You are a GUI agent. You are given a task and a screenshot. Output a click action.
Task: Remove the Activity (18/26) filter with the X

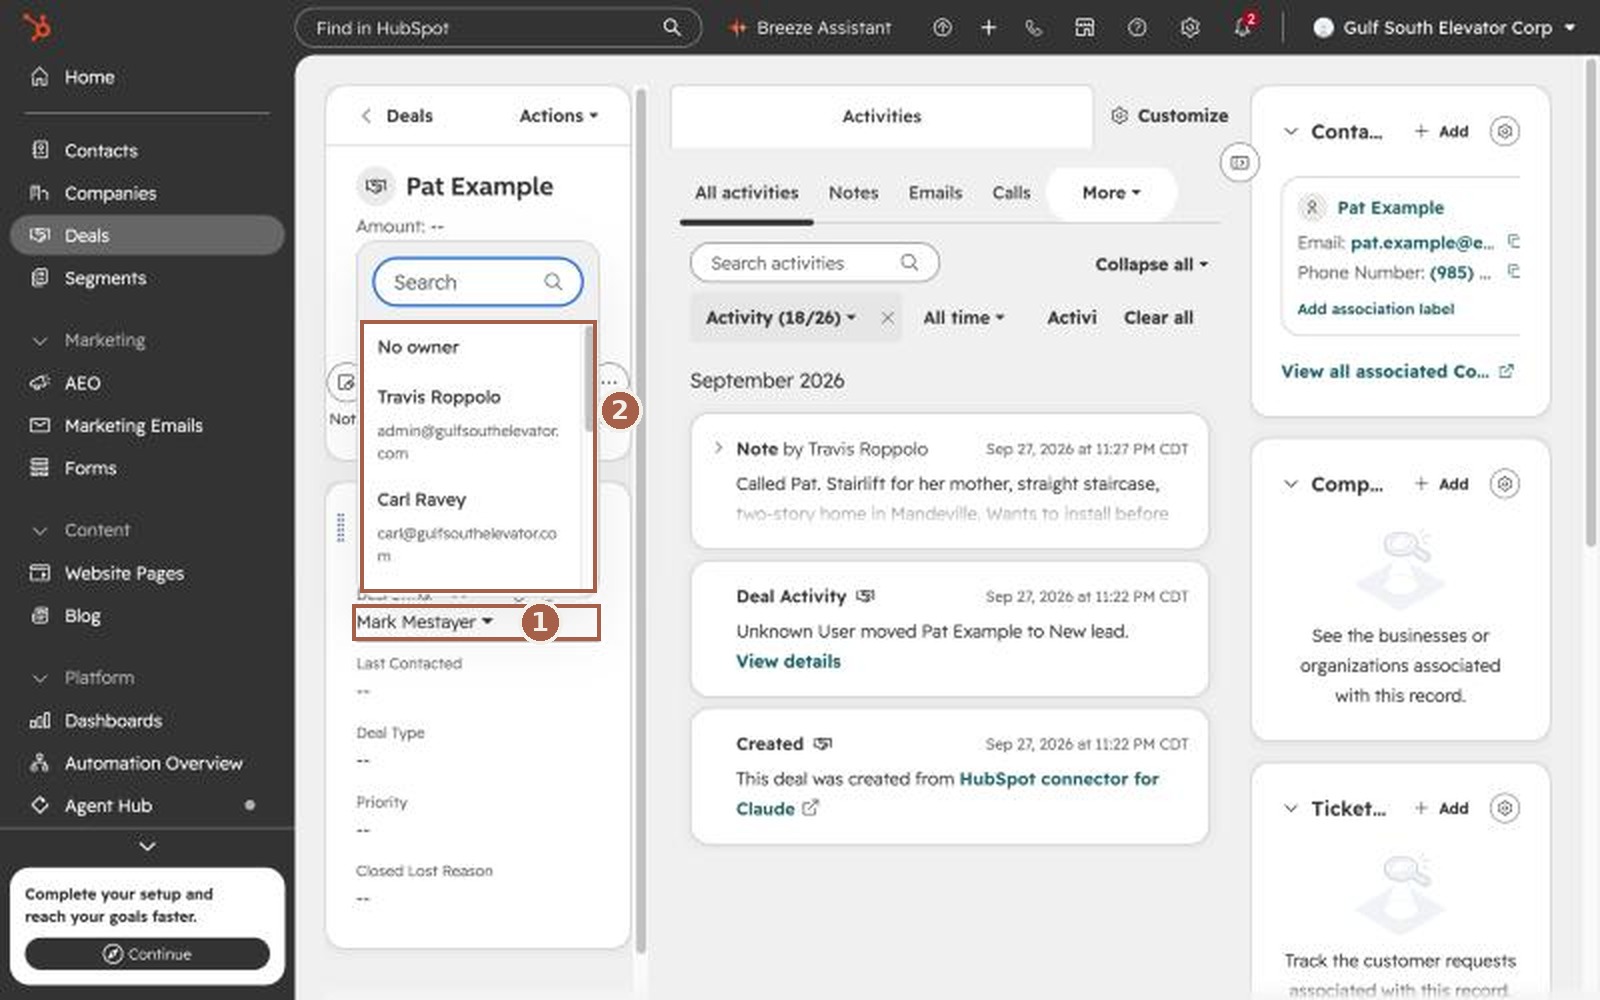tap(887, 318)
